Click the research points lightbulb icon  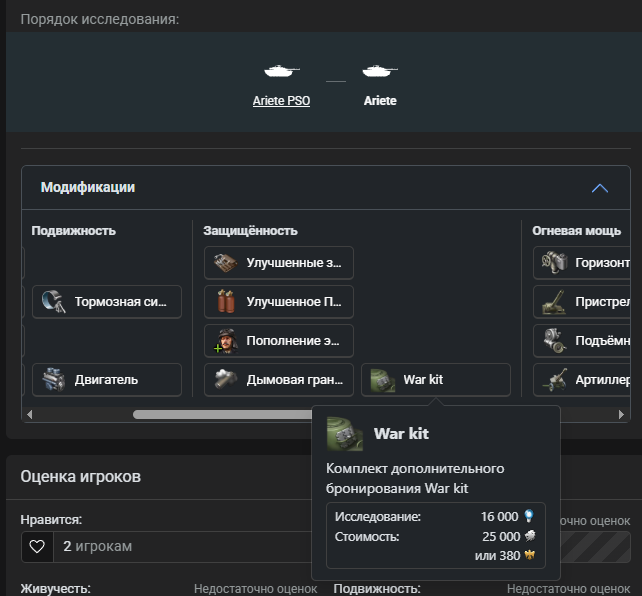click(x=529, y=516)
